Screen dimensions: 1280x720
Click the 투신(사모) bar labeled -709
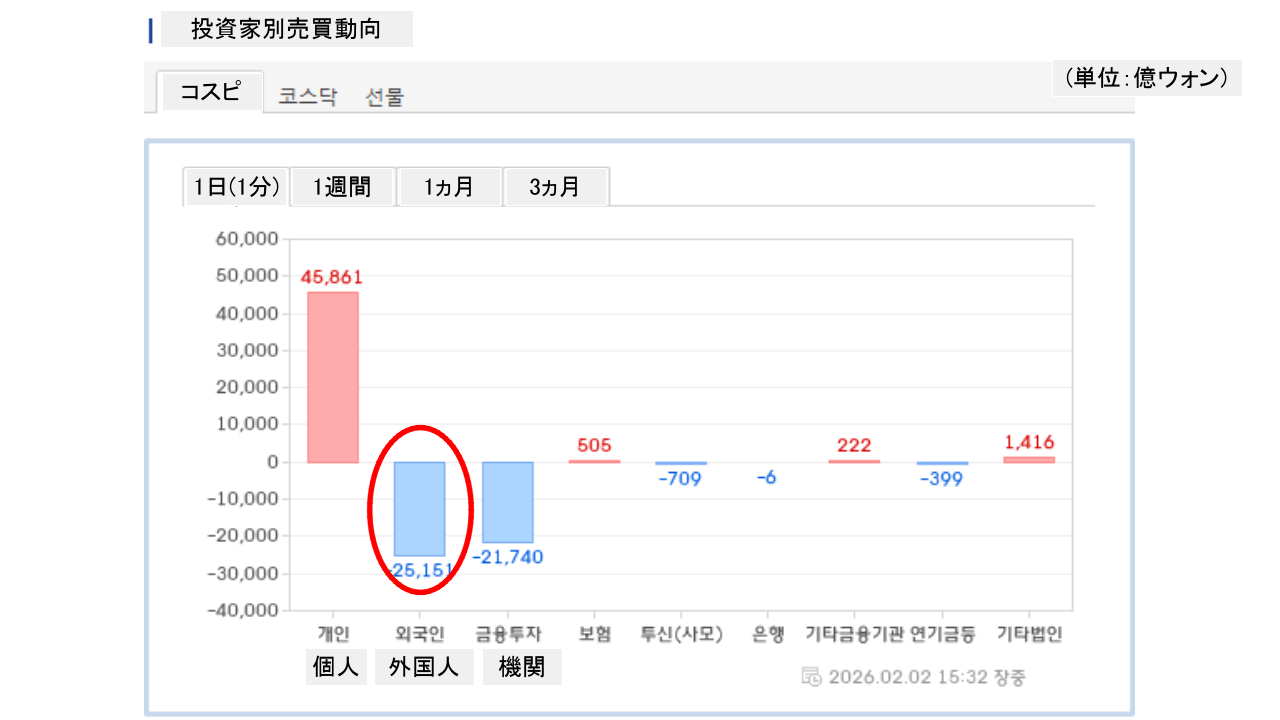(x=681, y=463)
